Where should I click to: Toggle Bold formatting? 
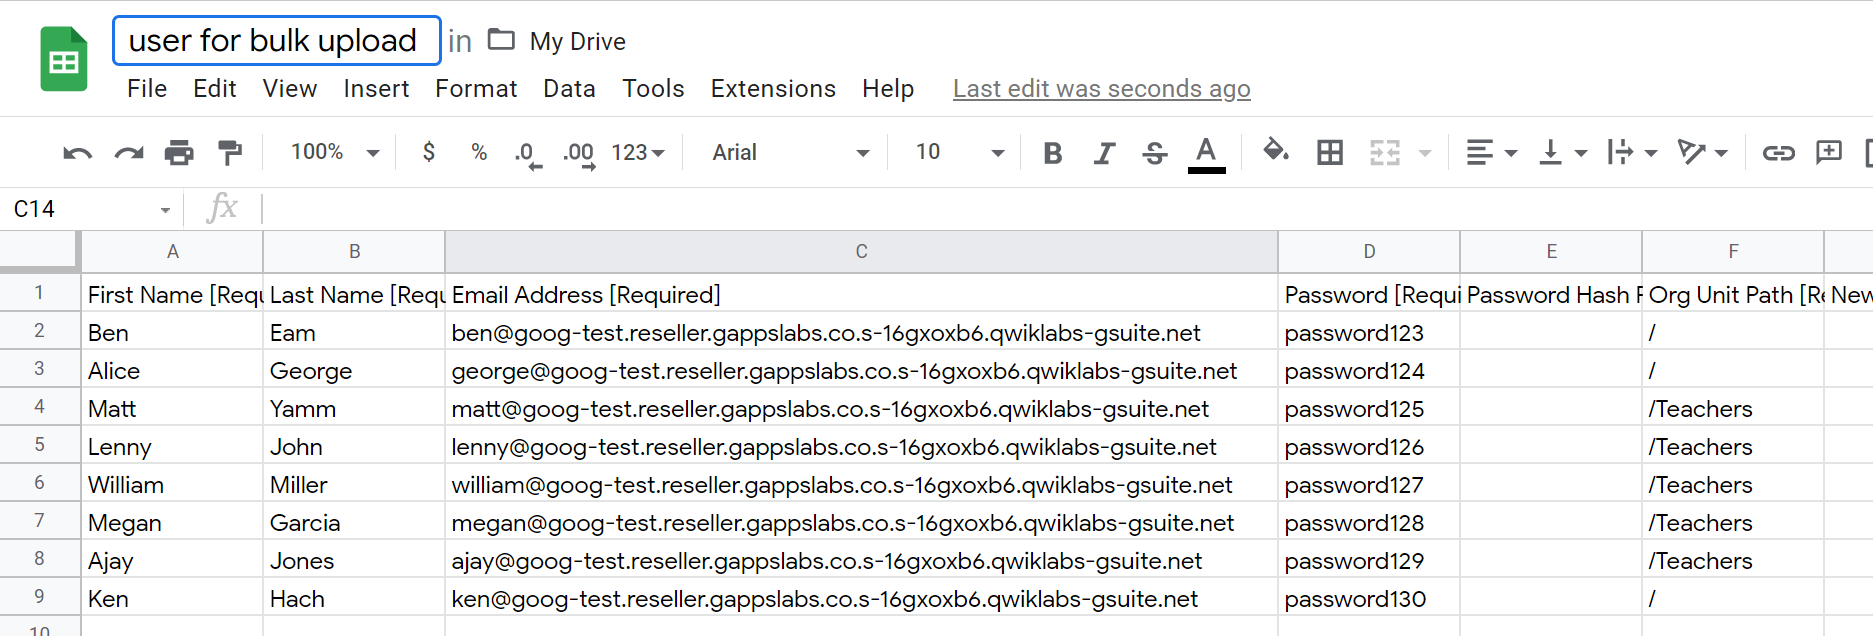point(1052,153)
